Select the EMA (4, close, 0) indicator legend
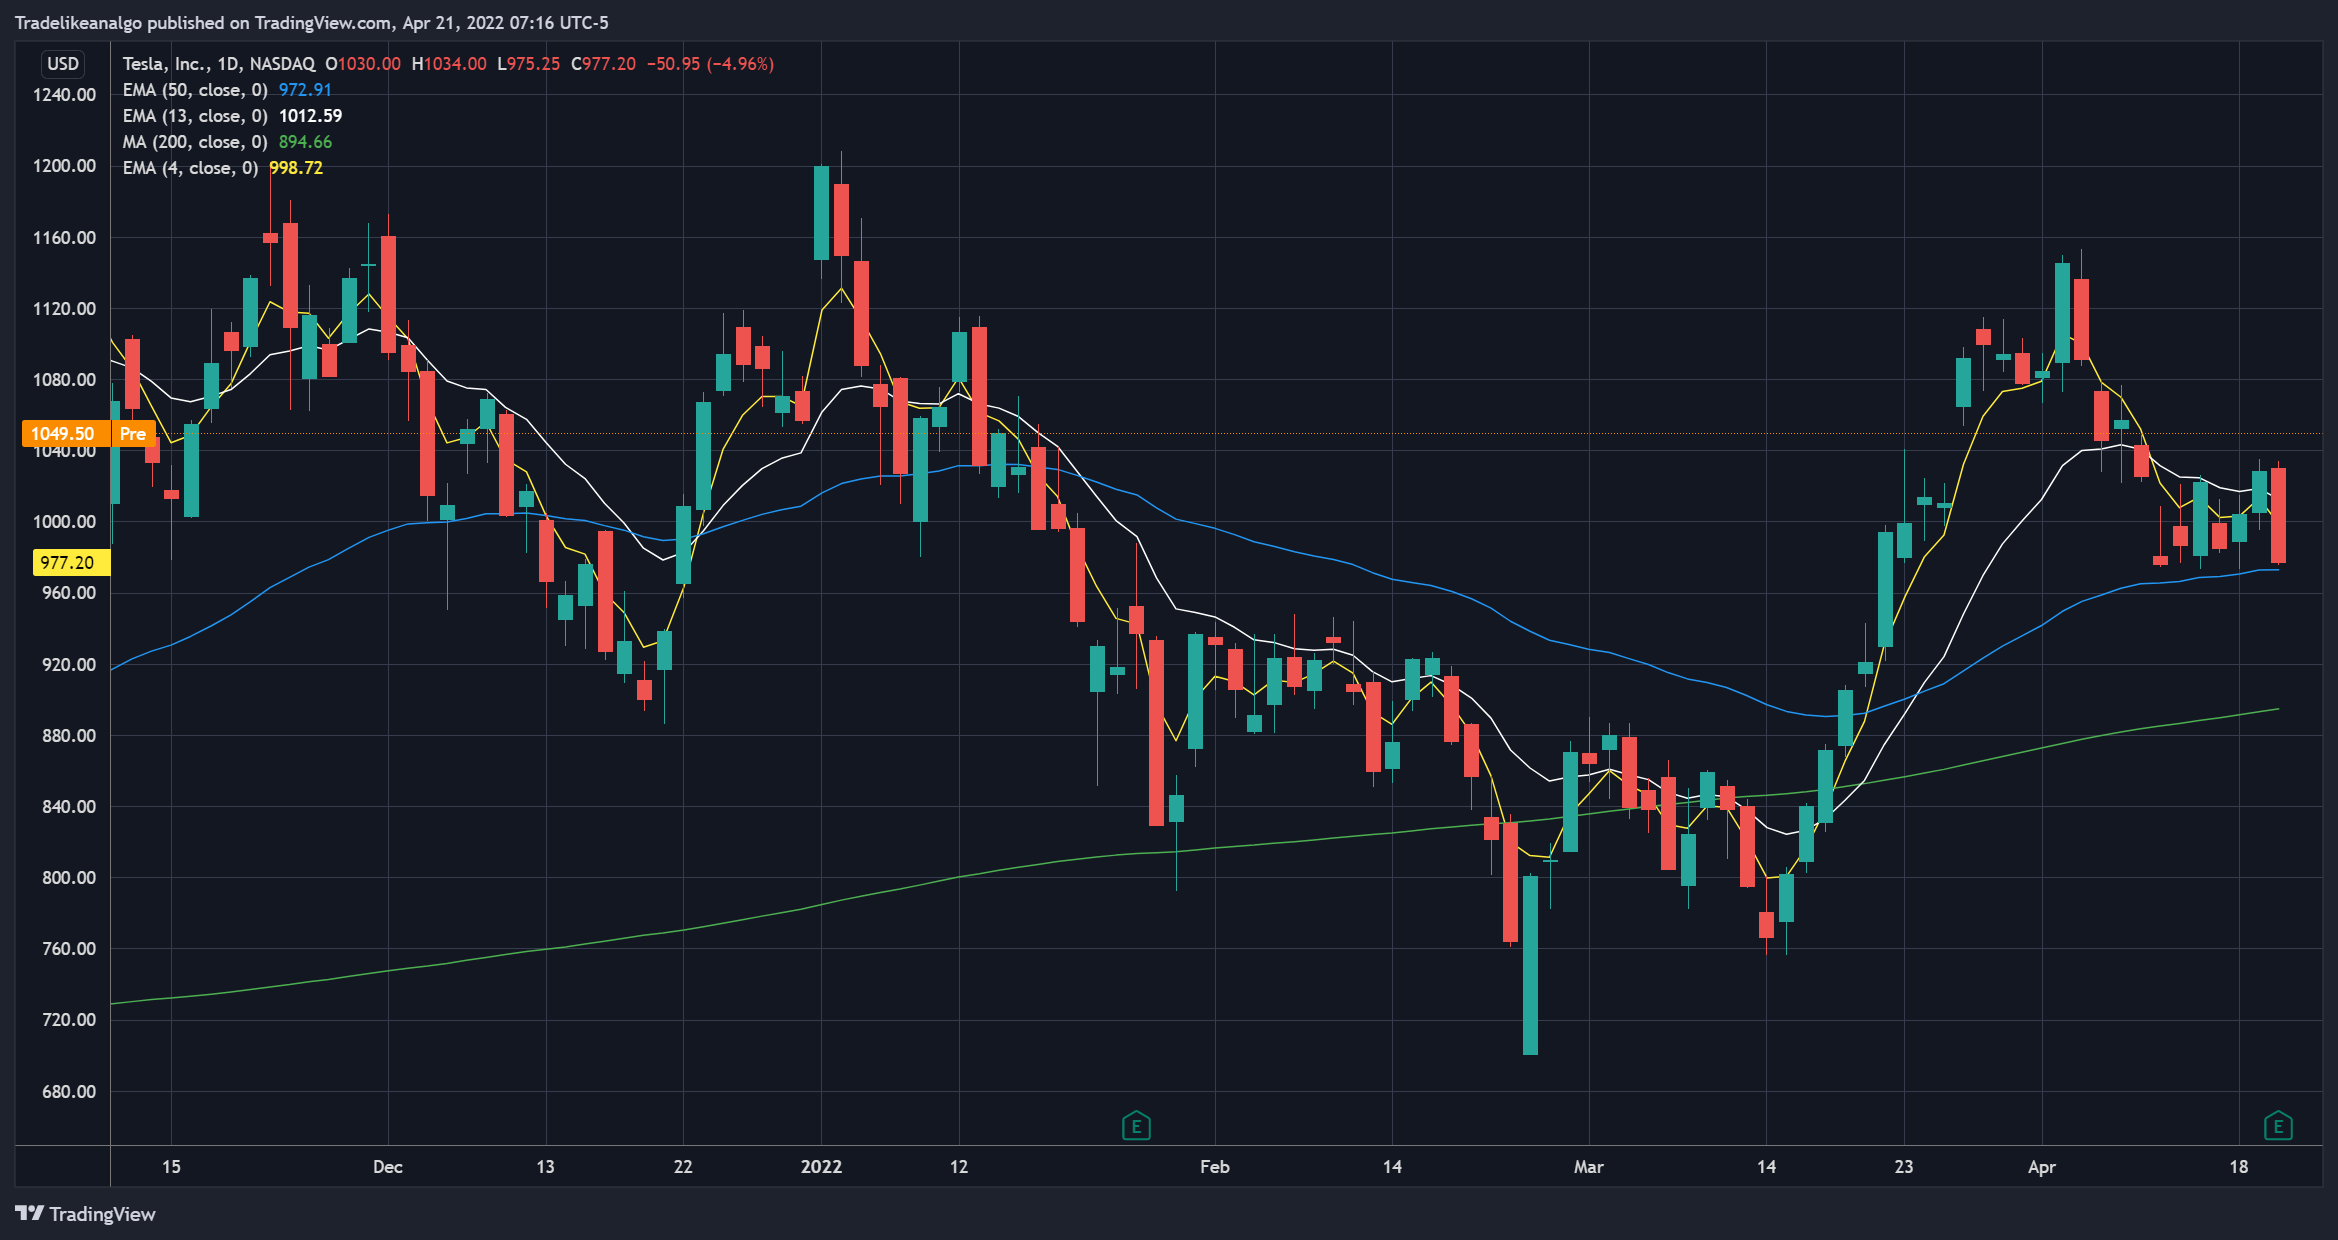Screen dimensions: 2338x1240 pyautogui.click(x=190, y=168)
